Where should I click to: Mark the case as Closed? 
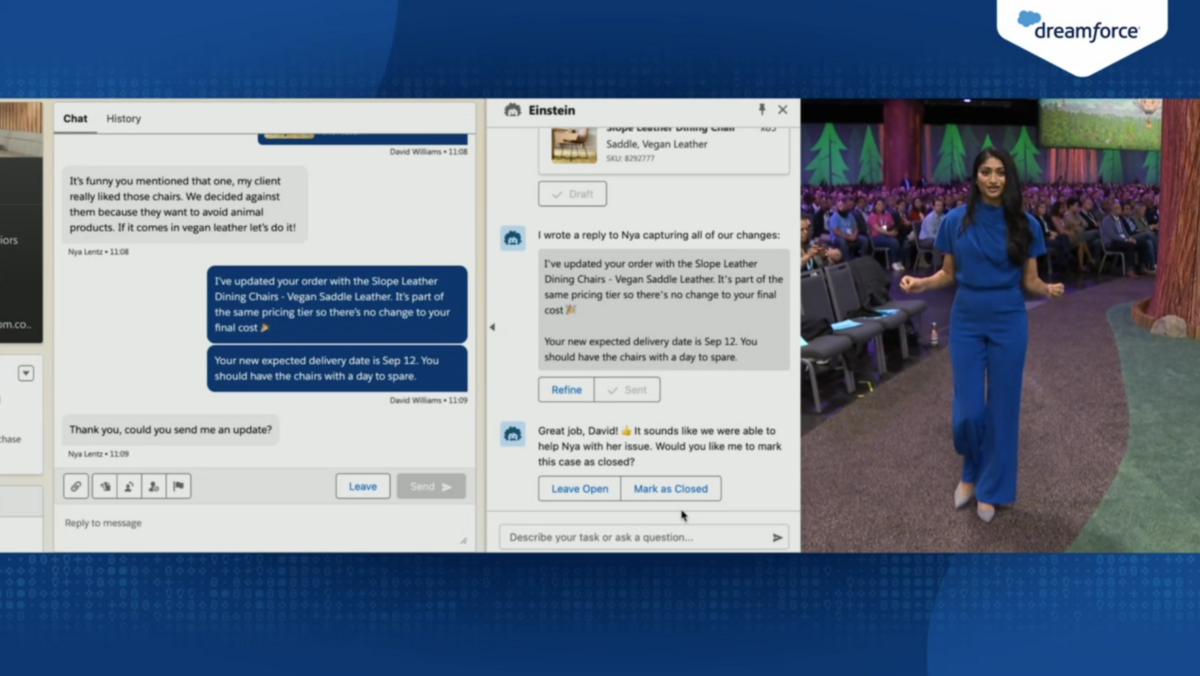click(671, 488)
